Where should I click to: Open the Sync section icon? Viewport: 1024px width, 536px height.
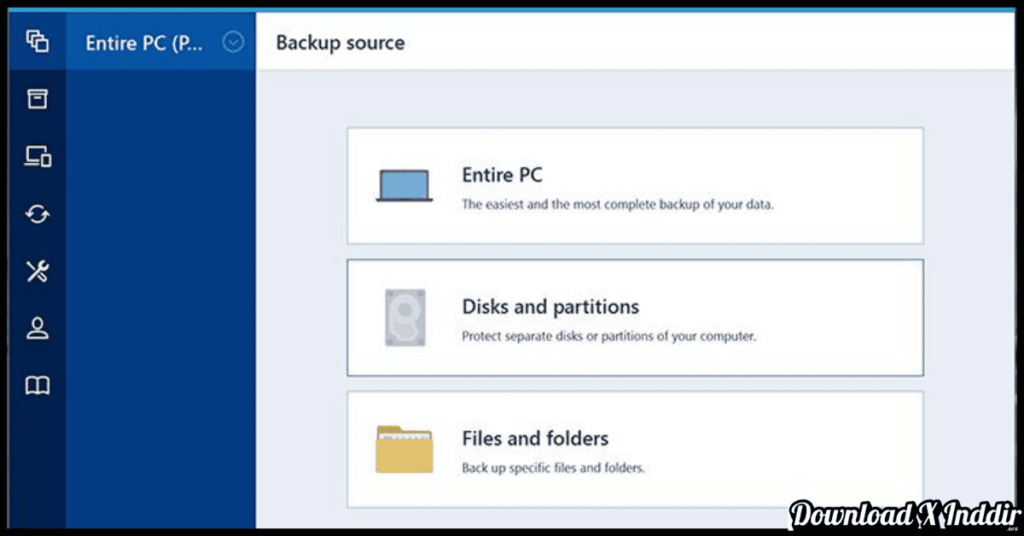tap(37, 214)
